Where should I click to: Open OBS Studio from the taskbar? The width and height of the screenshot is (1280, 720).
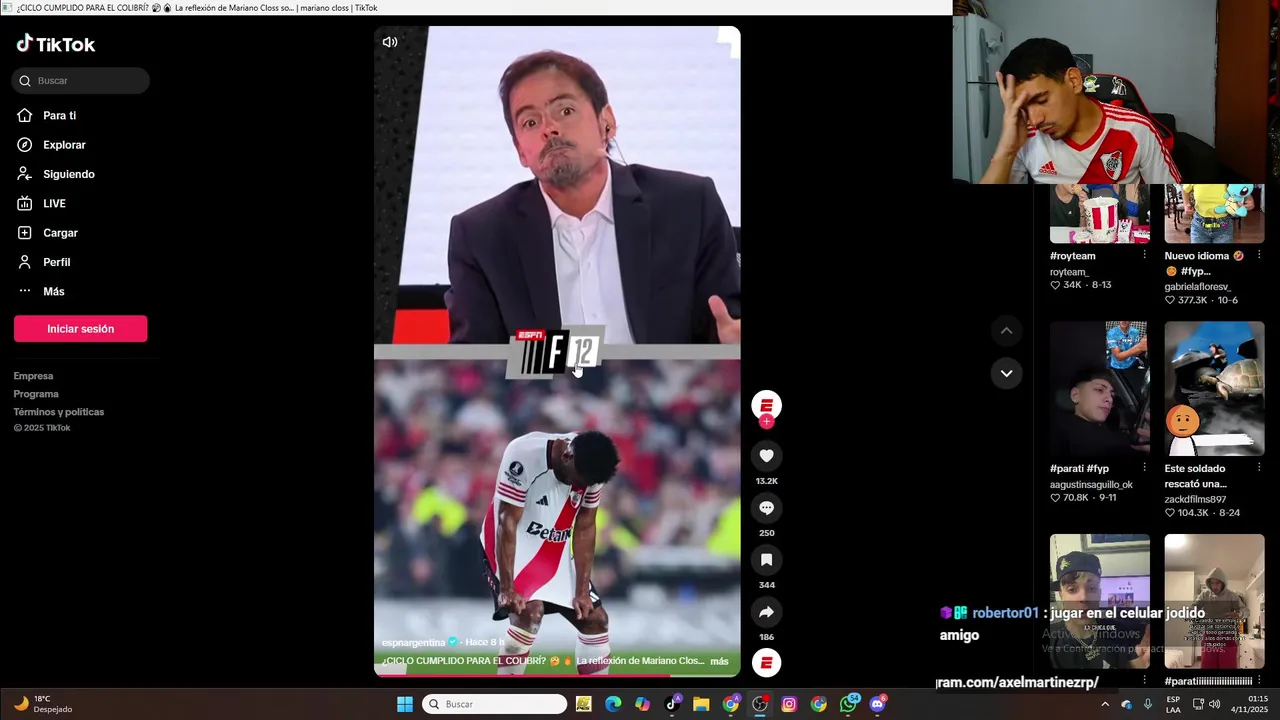(760, 704)
